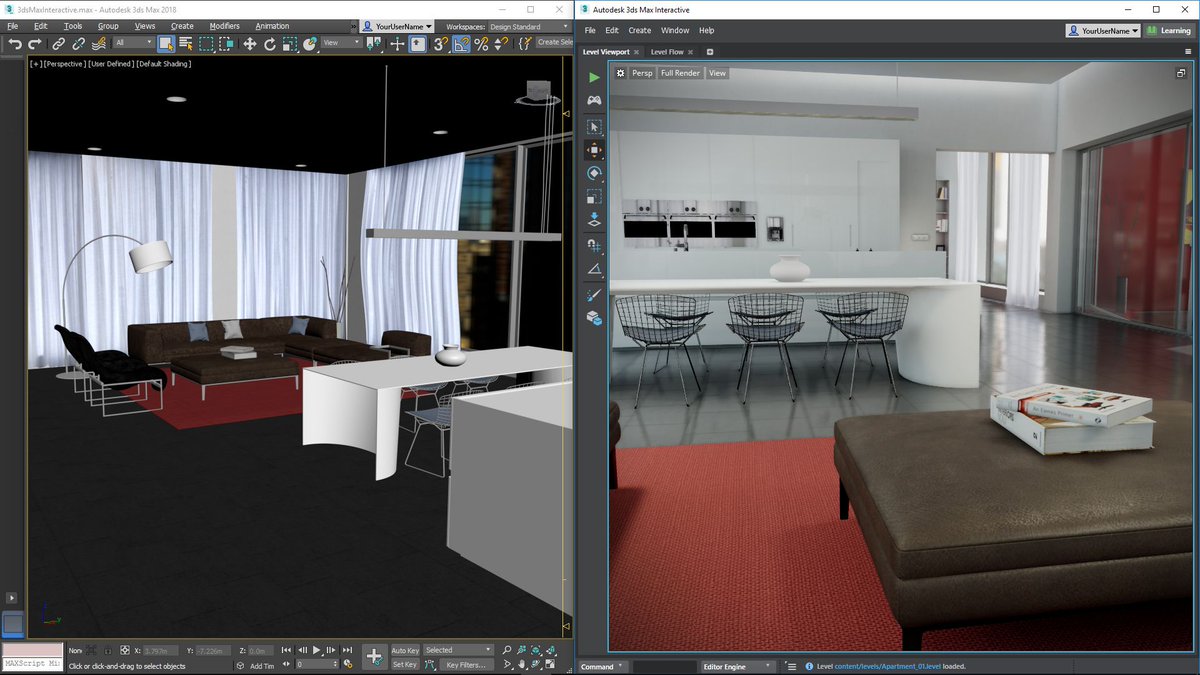
Task: Activate the Select and Rotate tool
Action: click(x=268, y=45)
